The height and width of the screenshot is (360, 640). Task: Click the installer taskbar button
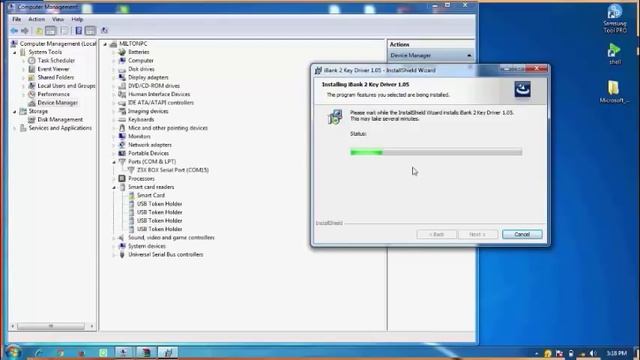[x=168, y=352]
